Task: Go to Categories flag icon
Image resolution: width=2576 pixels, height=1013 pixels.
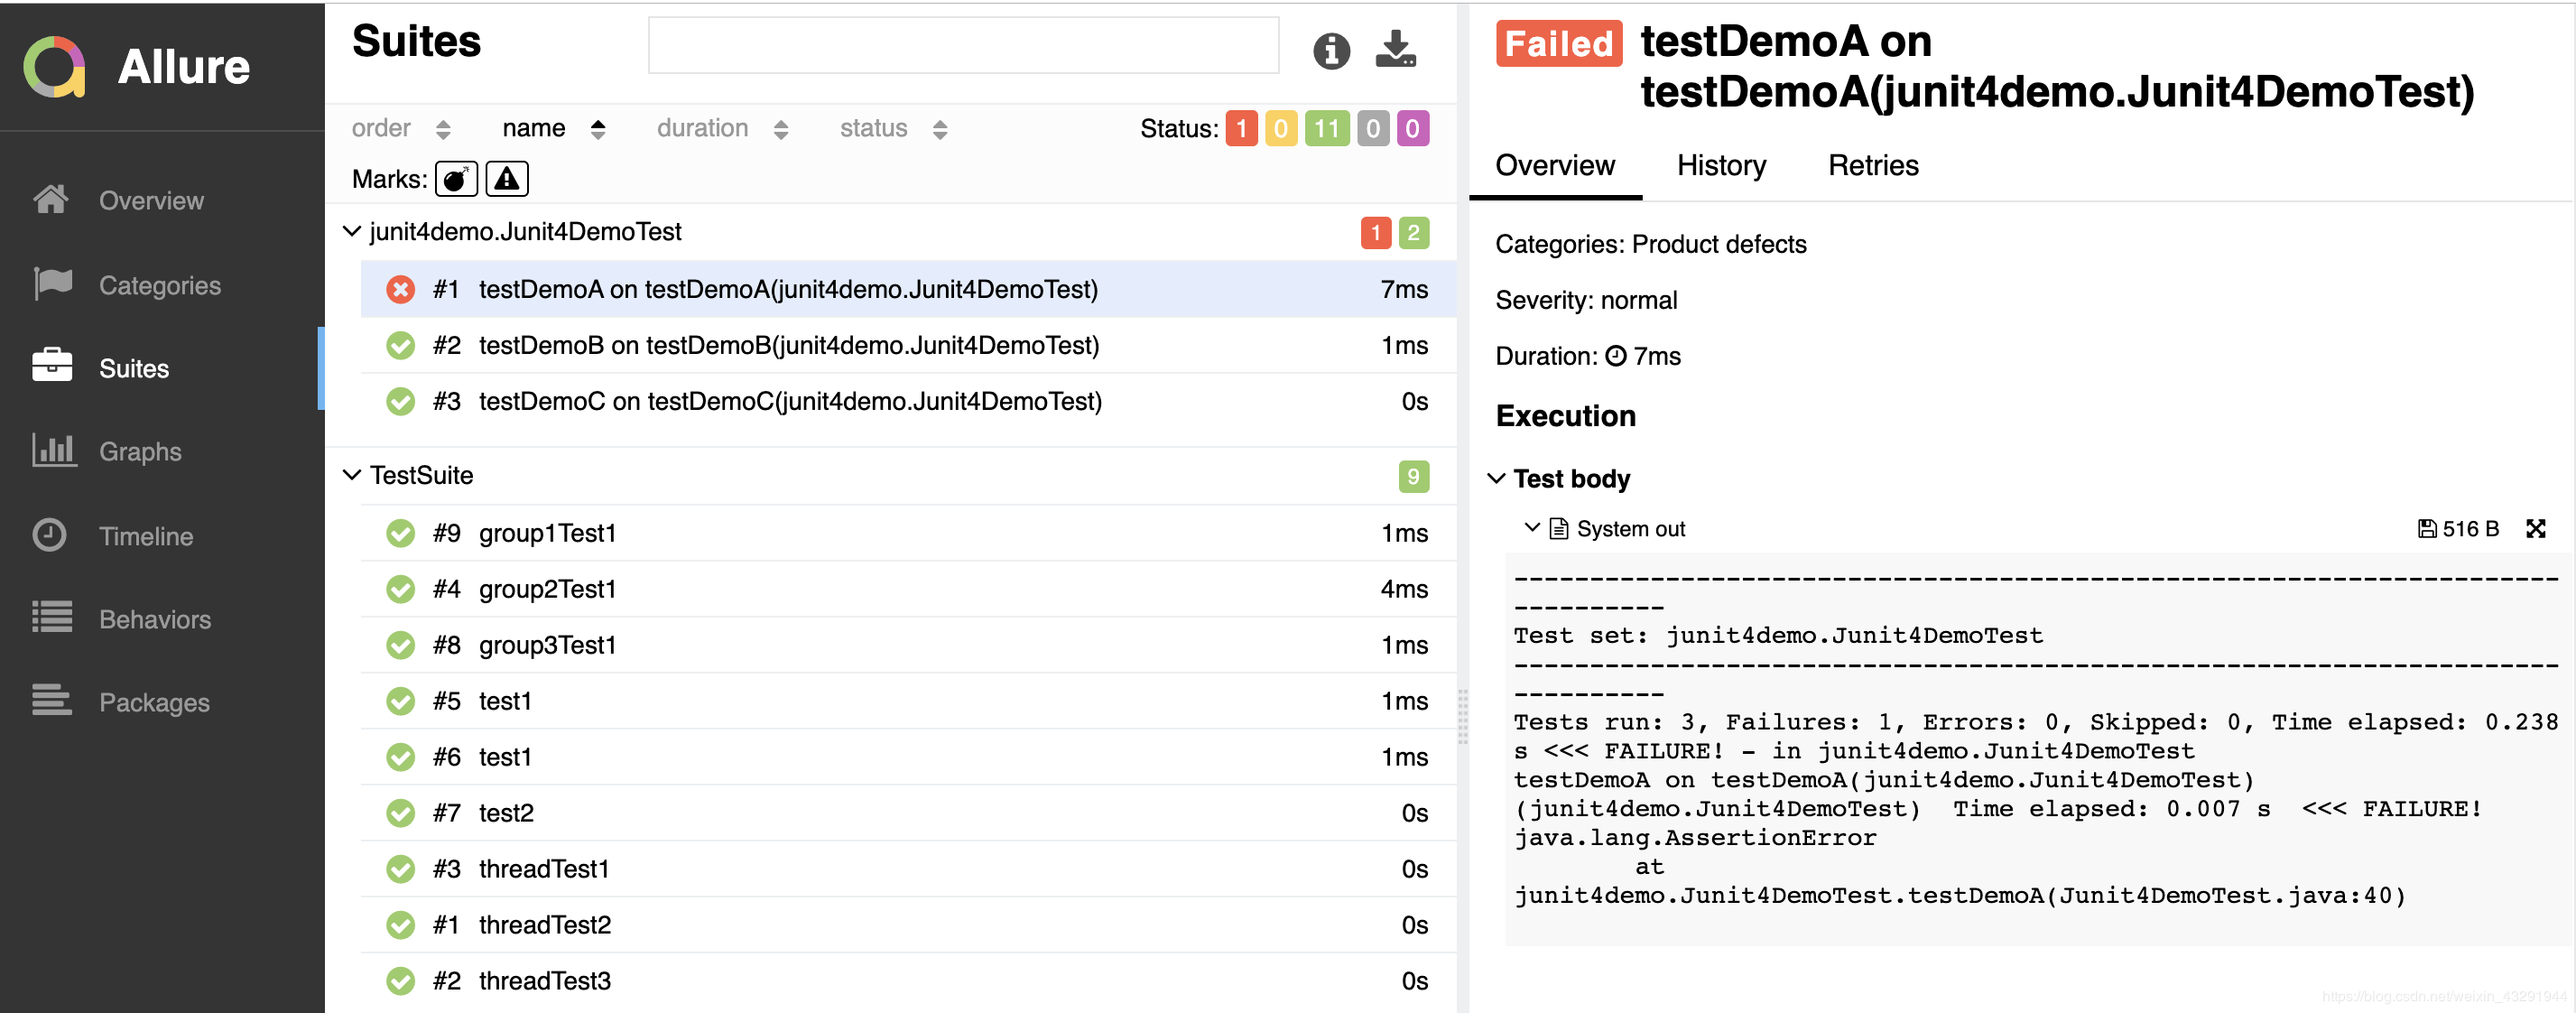Action: coord(52,284)
